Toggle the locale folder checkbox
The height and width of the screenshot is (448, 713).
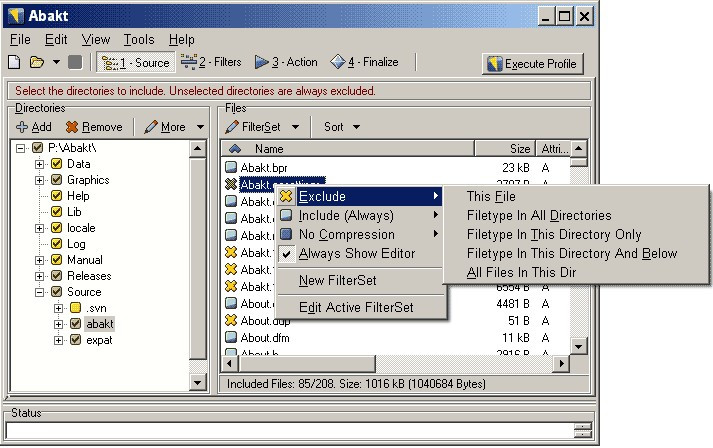point(57,227)
